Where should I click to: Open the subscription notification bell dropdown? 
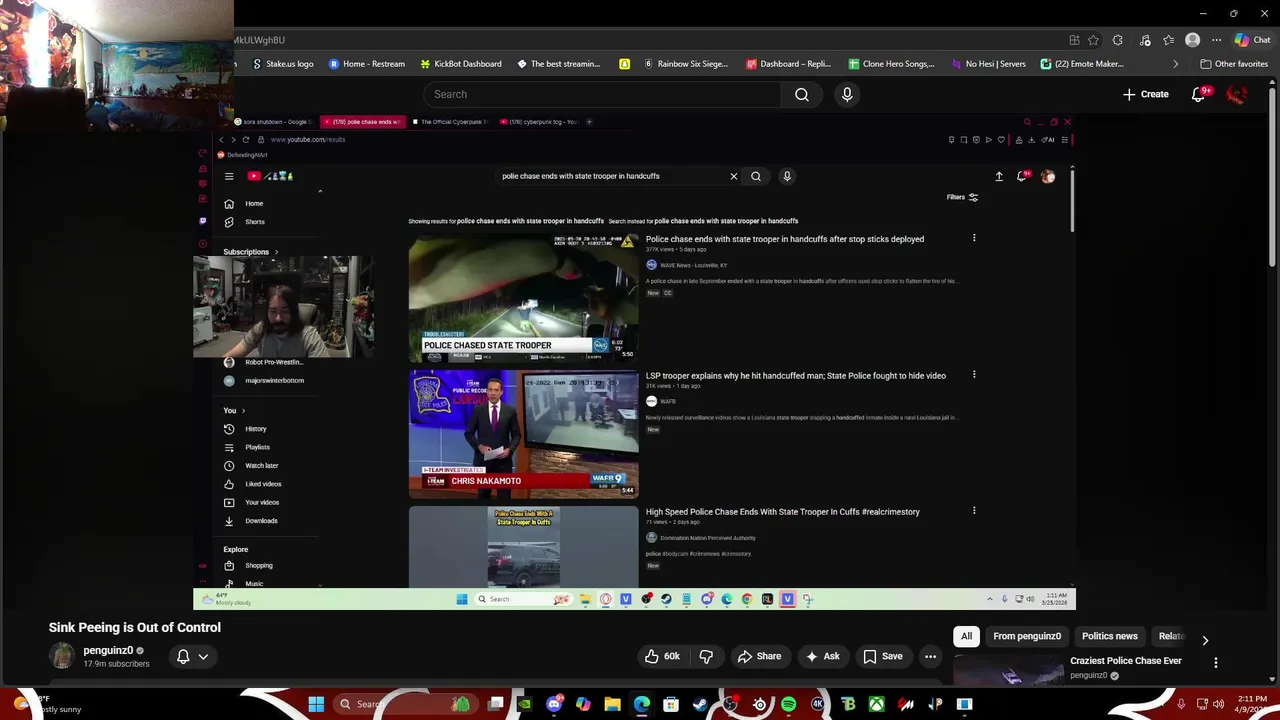192,656
